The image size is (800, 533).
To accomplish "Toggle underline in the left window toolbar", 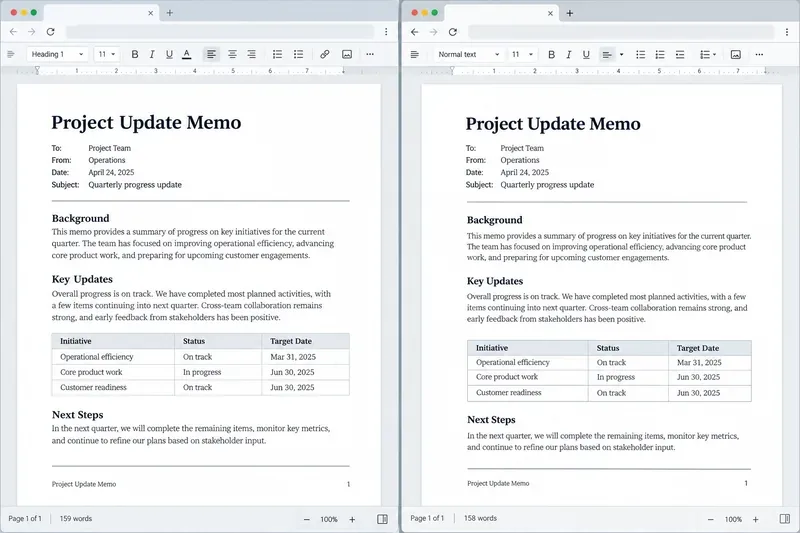I will pos(169,54).
